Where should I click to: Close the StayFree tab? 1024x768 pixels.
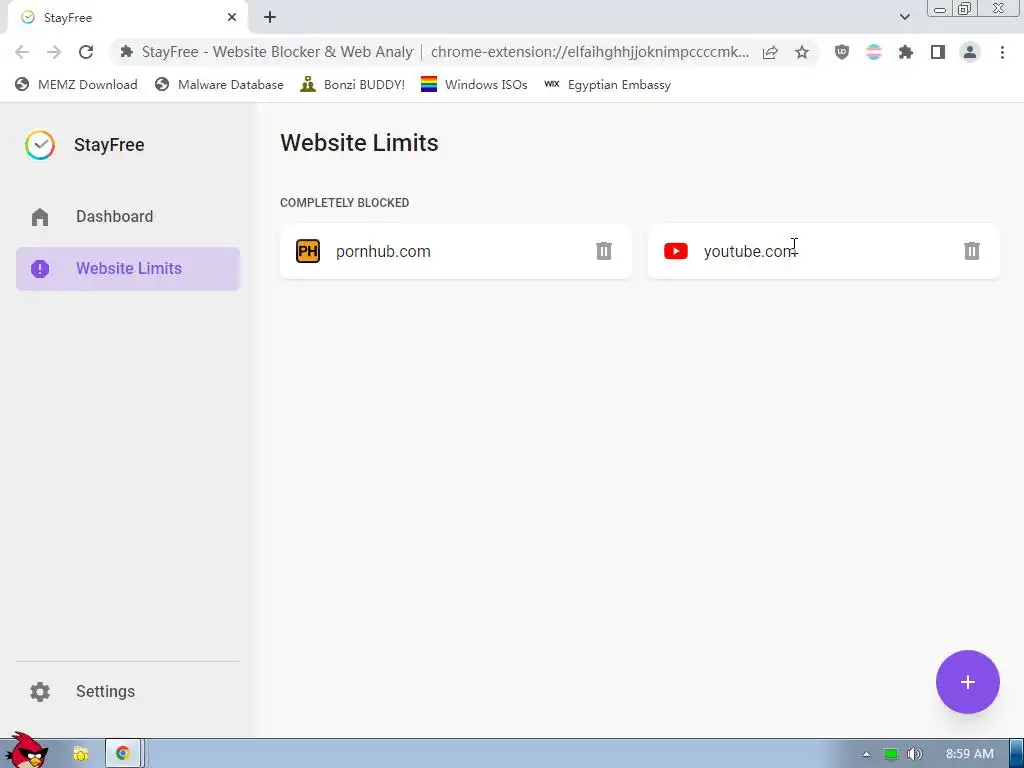[232, 18]
